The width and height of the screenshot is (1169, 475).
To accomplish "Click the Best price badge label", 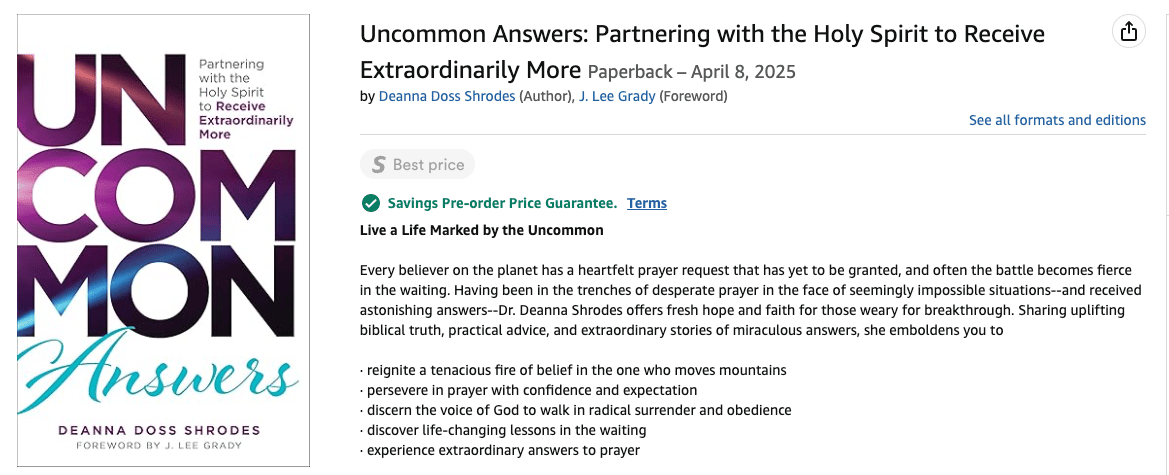I will coord(429,165).
